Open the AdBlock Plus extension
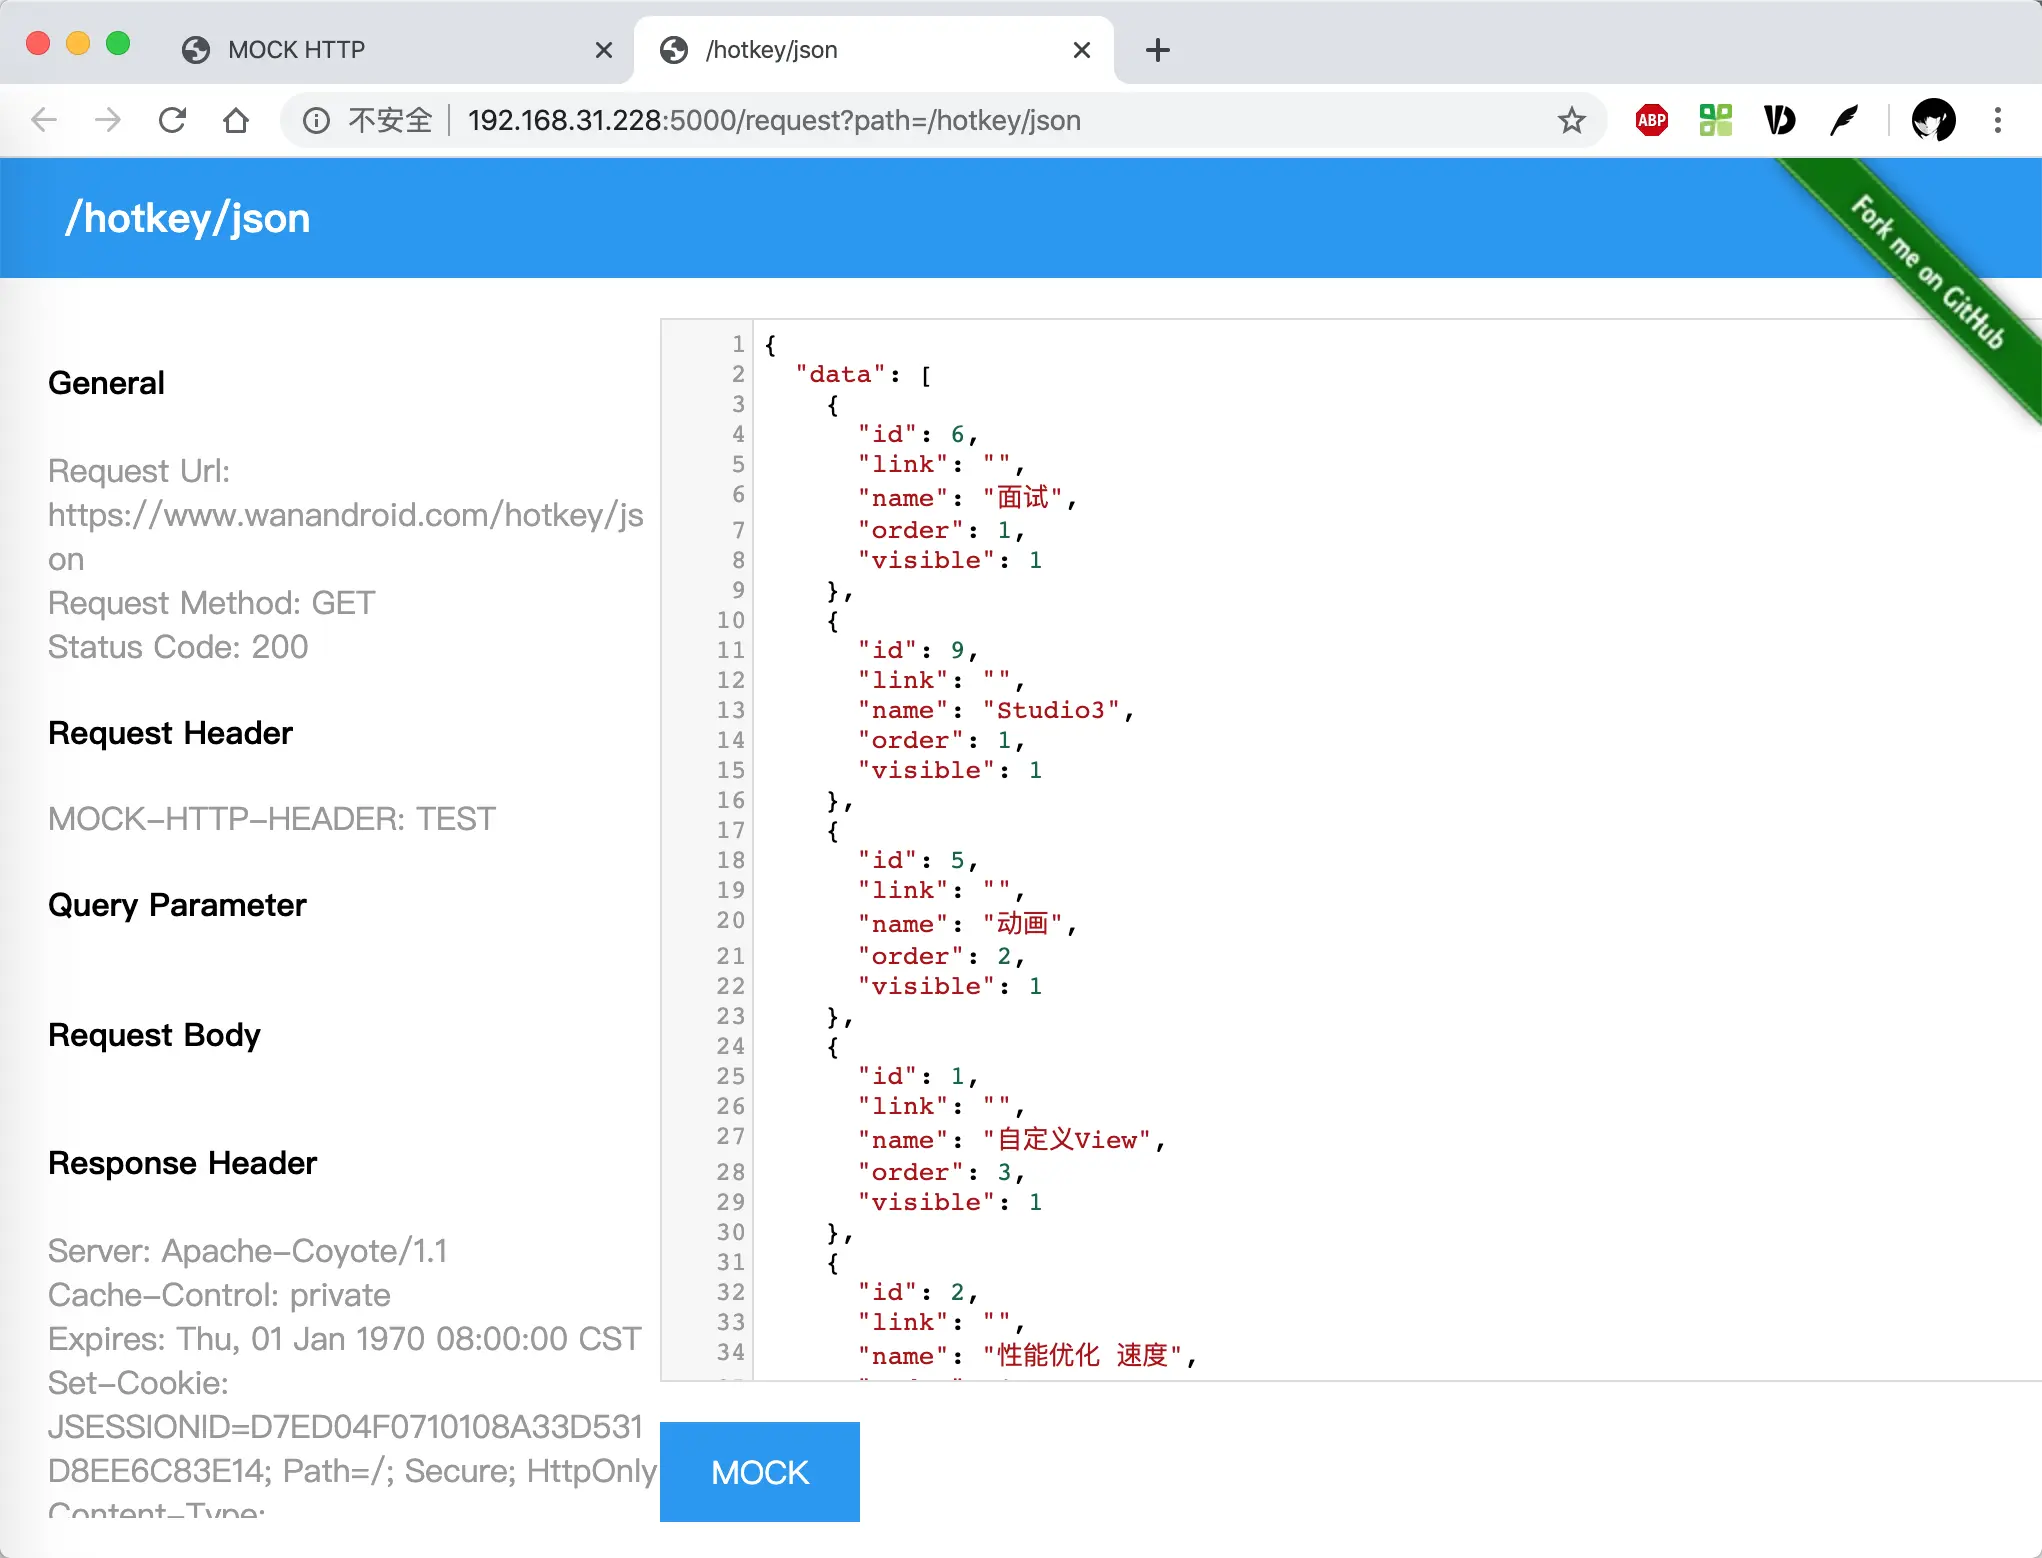The height and width of the screenshot is (1558, 2042). tap(1651, 121)
